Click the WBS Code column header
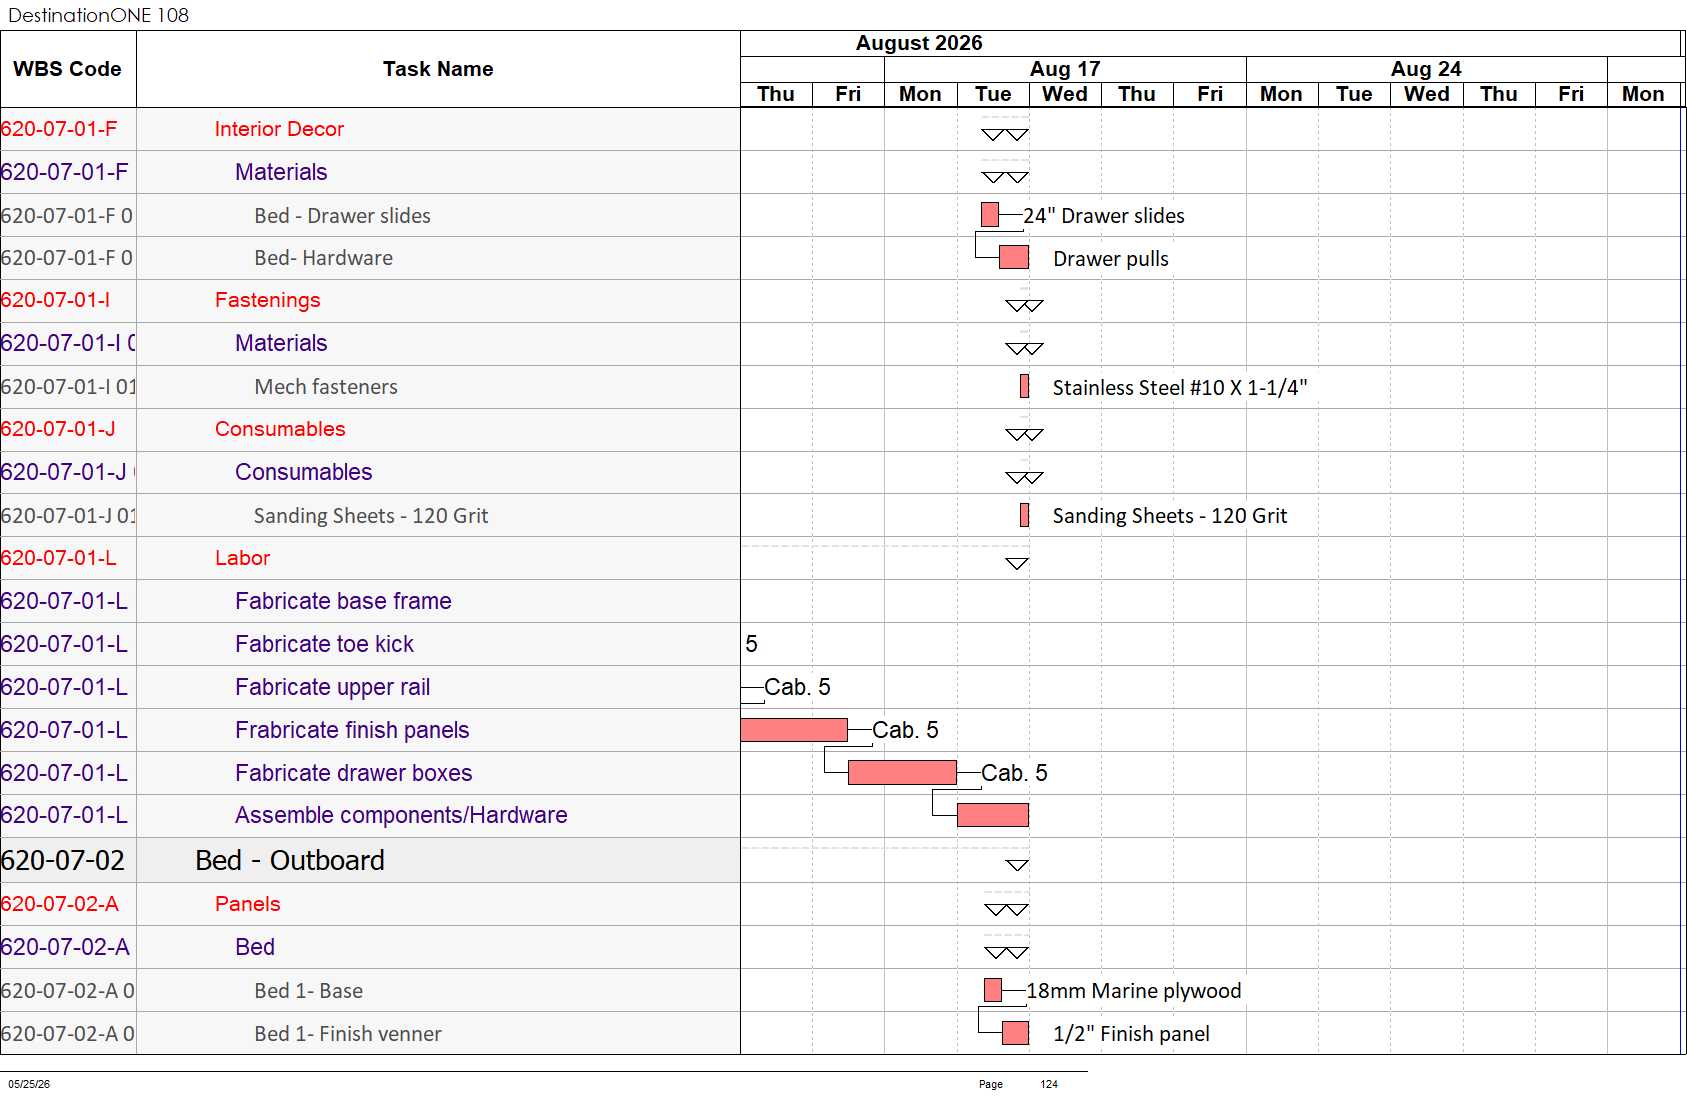The image size is (1687, 1097). pyautogui.click(x=68, y=69)
